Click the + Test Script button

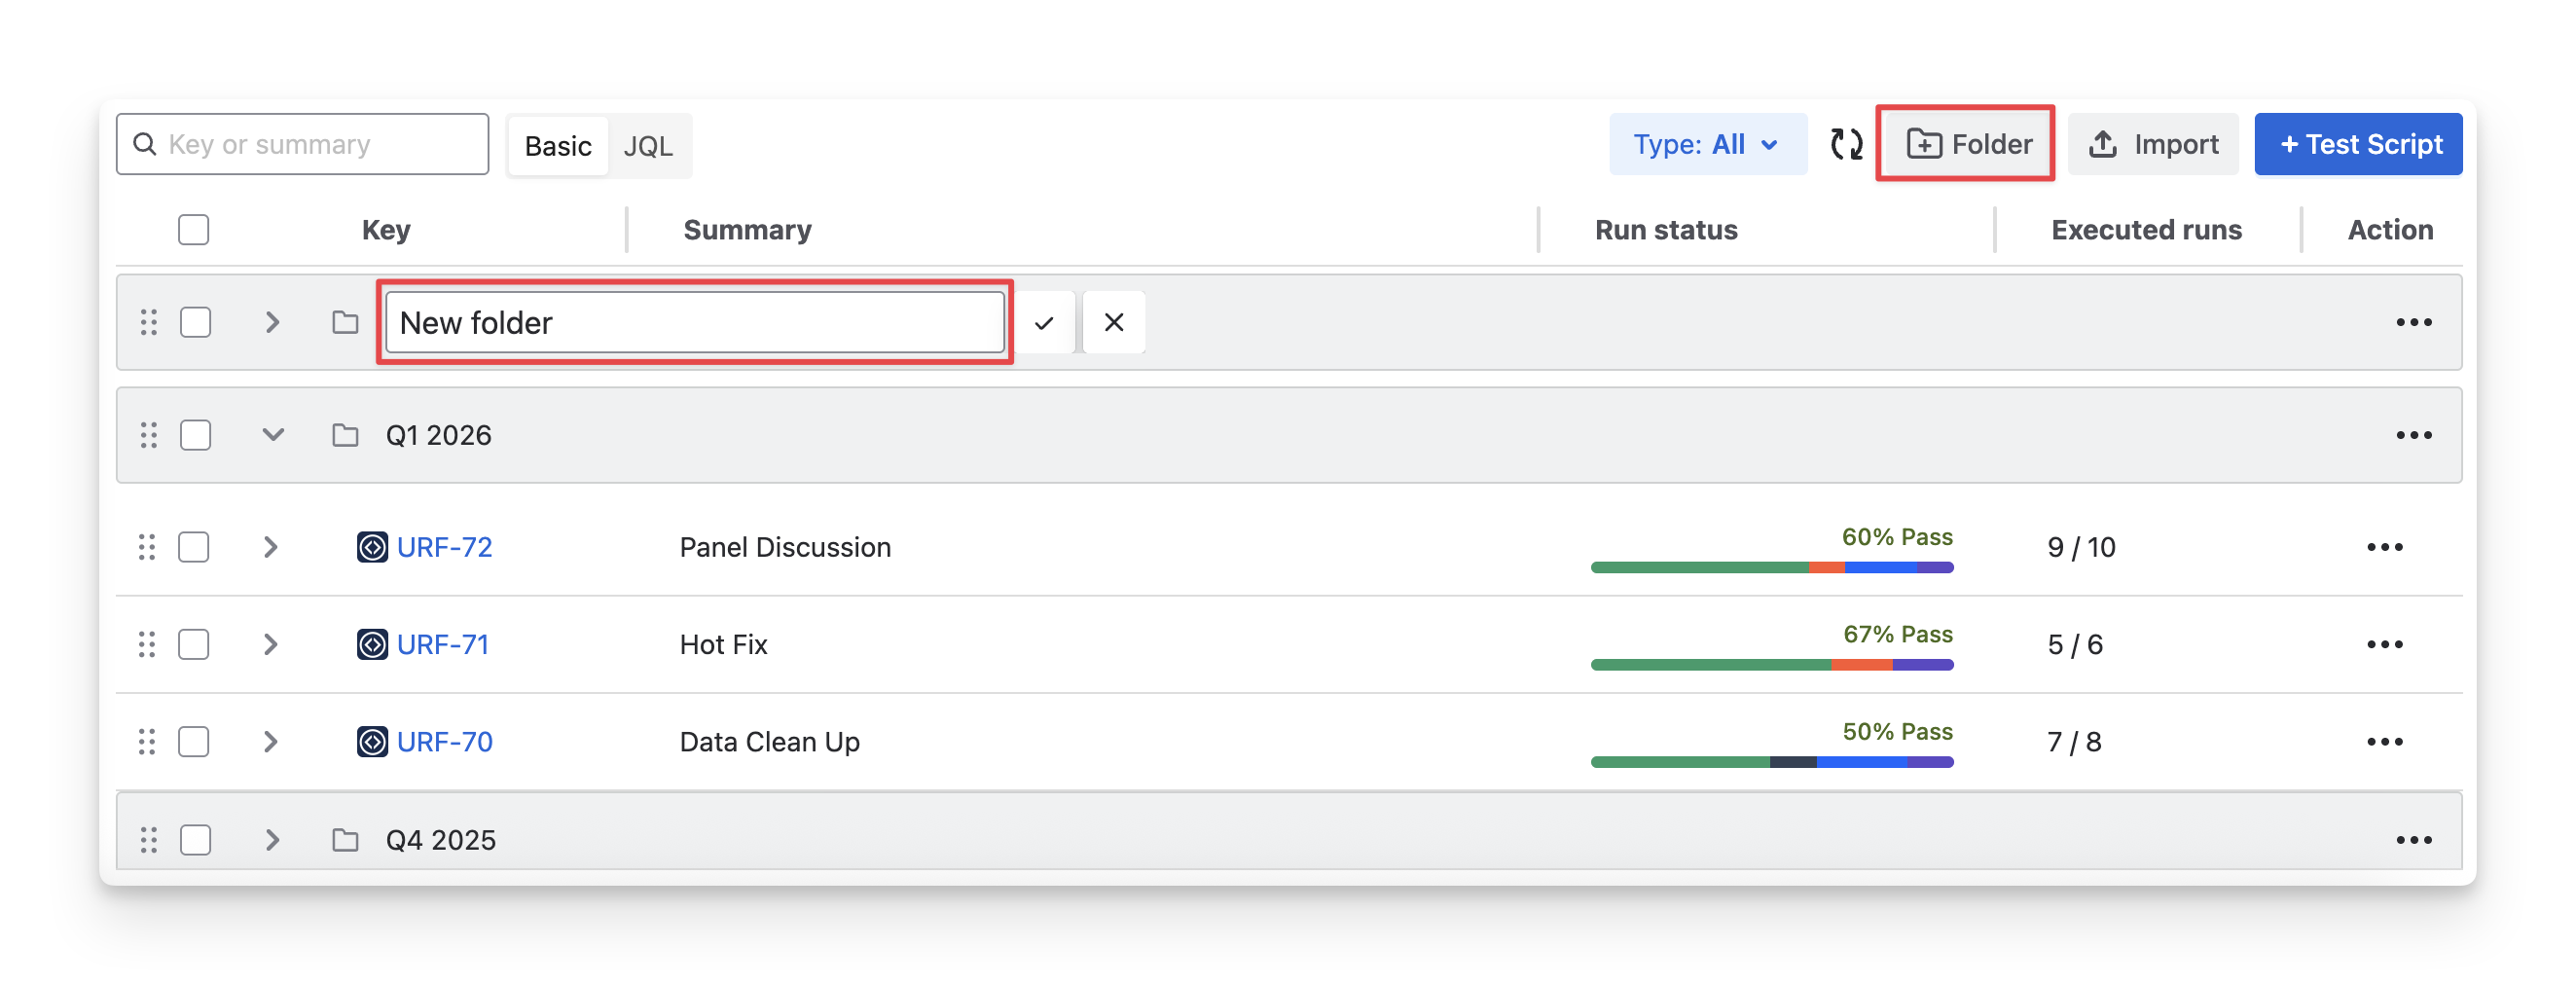(2358, 145)
